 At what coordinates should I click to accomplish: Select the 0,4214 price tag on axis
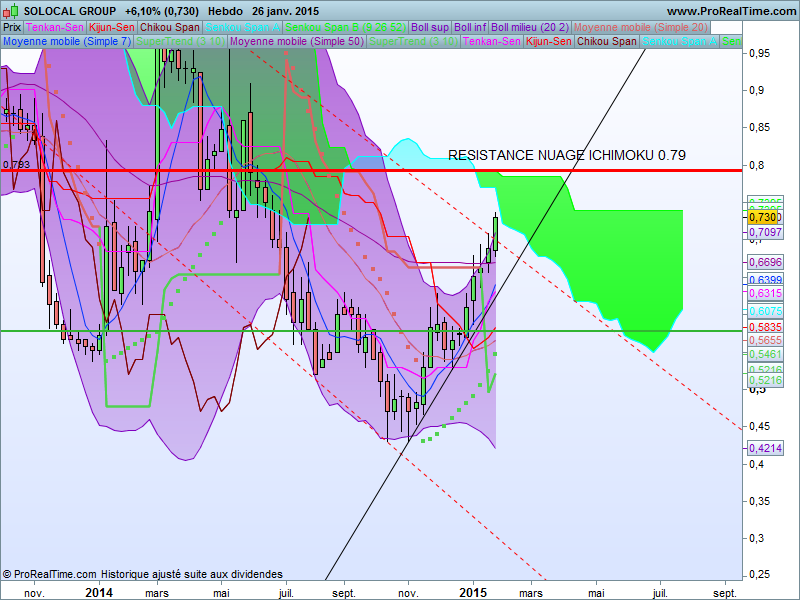pos(764,448)
